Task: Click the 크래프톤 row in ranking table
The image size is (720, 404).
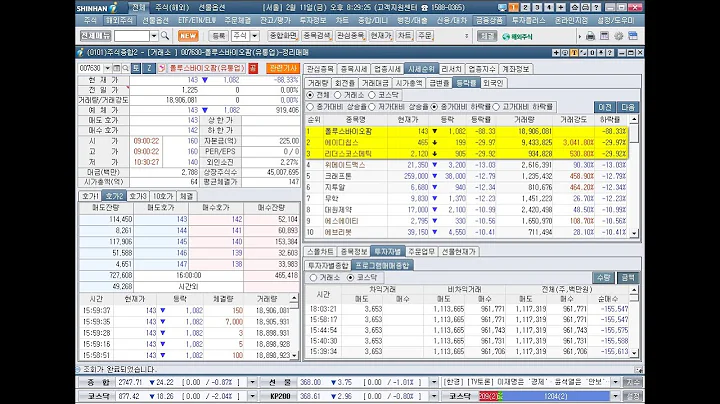Action: [x=467, y=176]
